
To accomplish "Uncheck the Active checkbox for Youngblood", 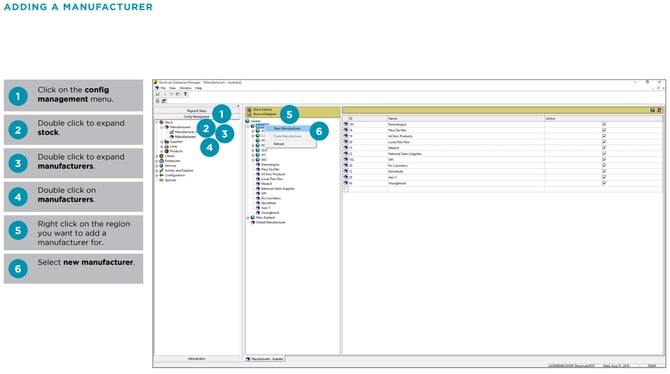I will pos(604,183).
